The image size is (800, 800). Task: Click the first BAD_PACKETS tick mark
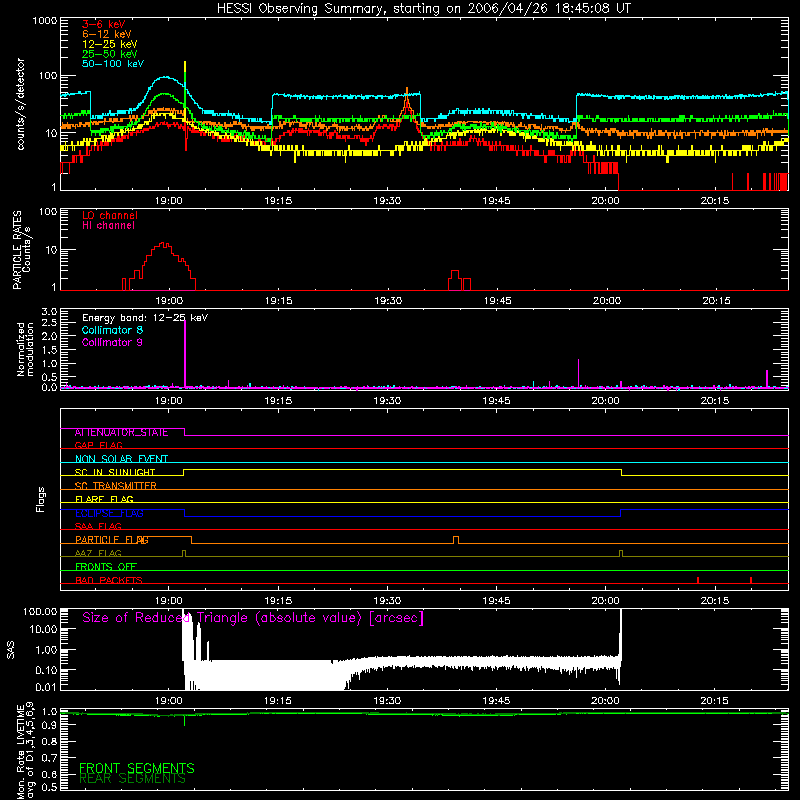click(x=697, y=580)
